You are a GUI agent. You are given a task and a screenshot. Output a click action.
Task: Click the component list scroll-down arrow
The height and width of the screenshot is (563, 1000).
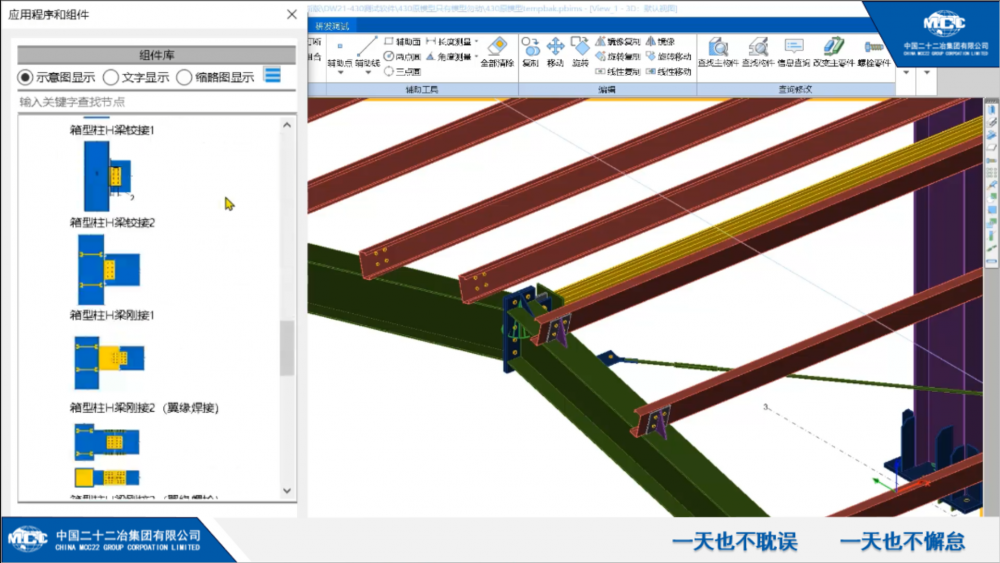[287, 490]
